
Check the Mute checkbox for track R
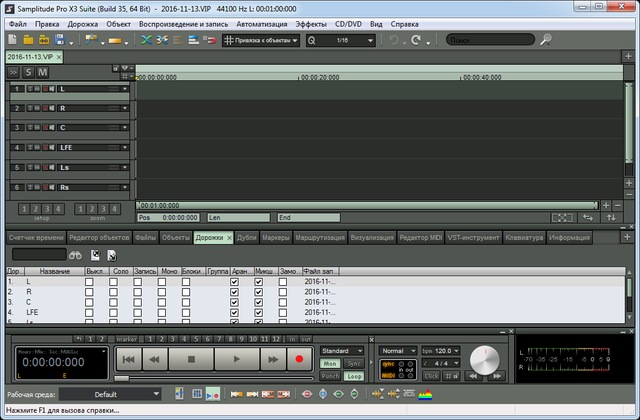[89, 292]
